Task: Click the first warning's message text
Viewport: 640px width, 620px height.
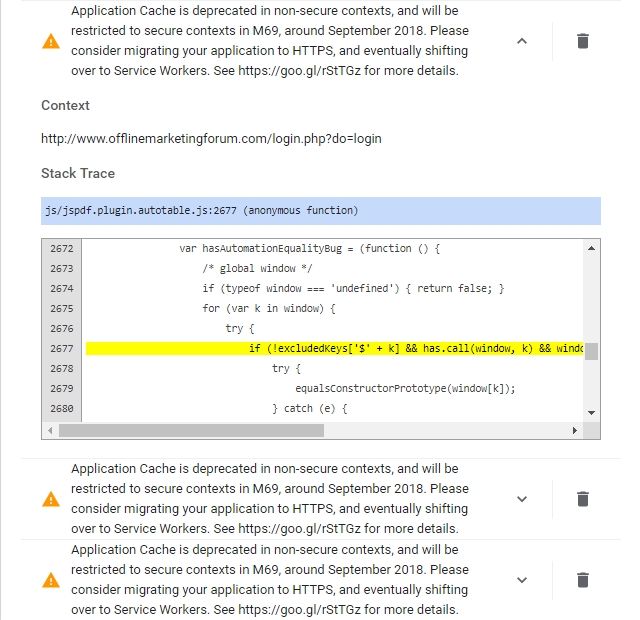Action: pos(270,41)
